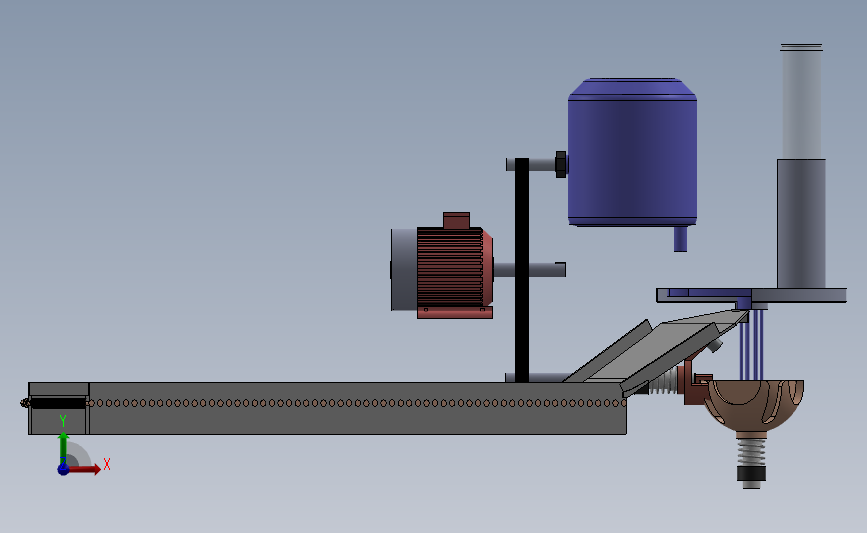
Task: Select the row of chain links along the trough
Action: 357,403
